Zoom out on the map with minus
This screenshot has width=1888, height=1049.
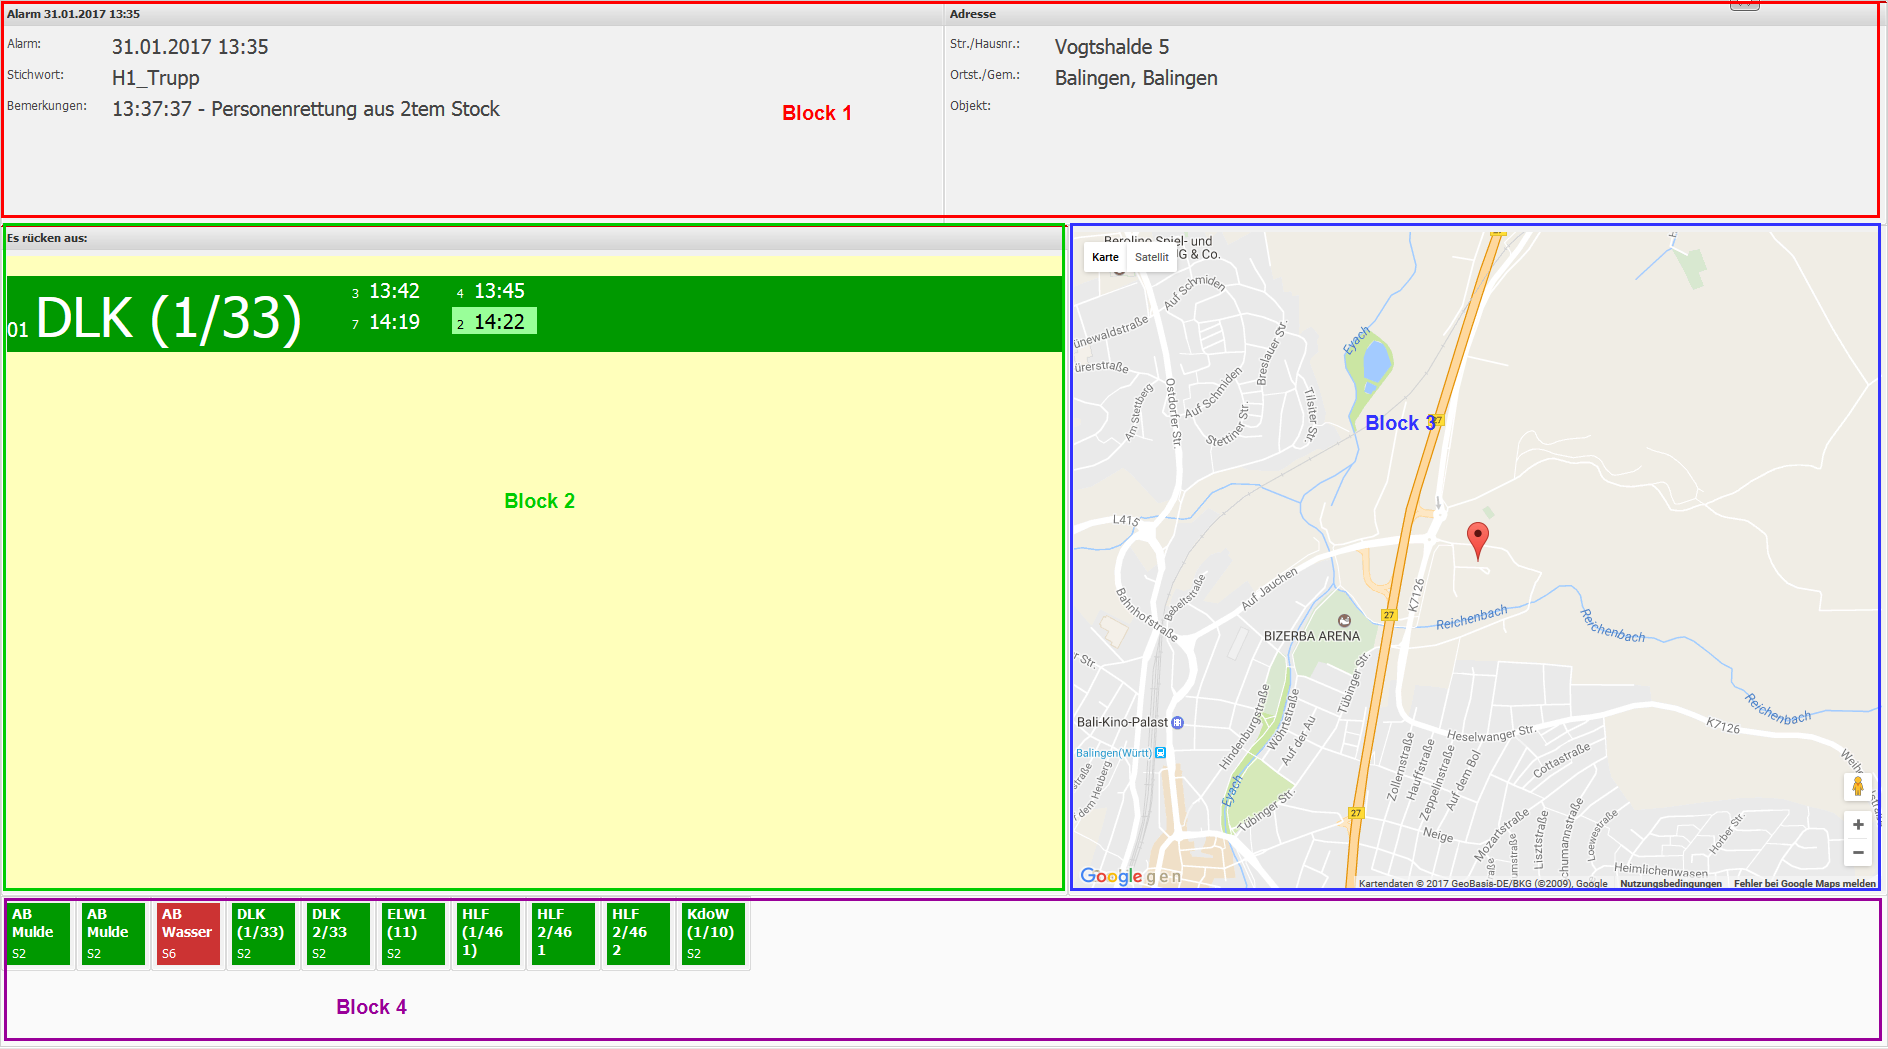(x=1857, y=853)
